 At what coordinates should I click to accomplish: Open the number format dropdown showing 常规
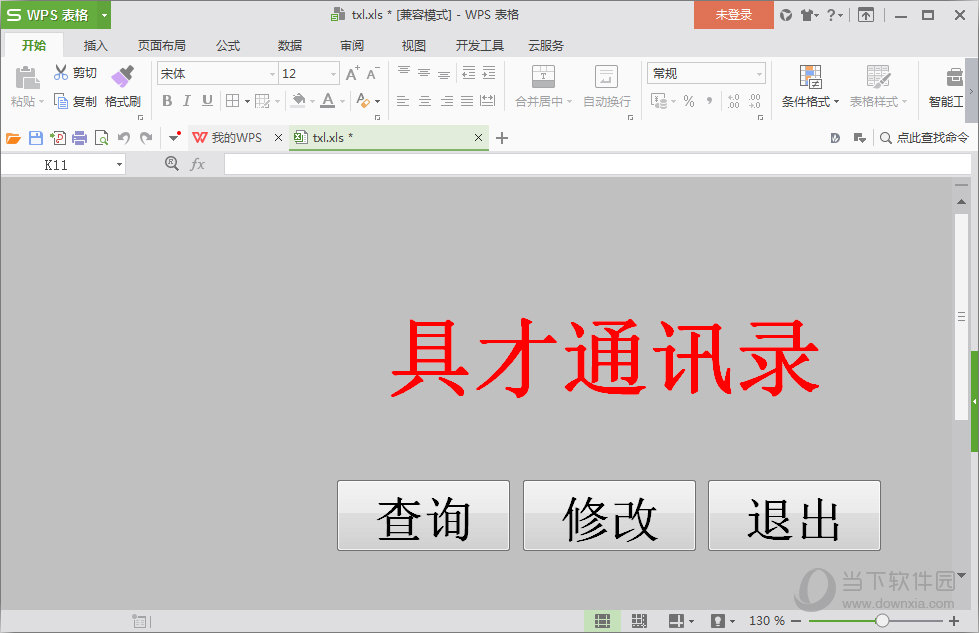(x=759, y=74)
